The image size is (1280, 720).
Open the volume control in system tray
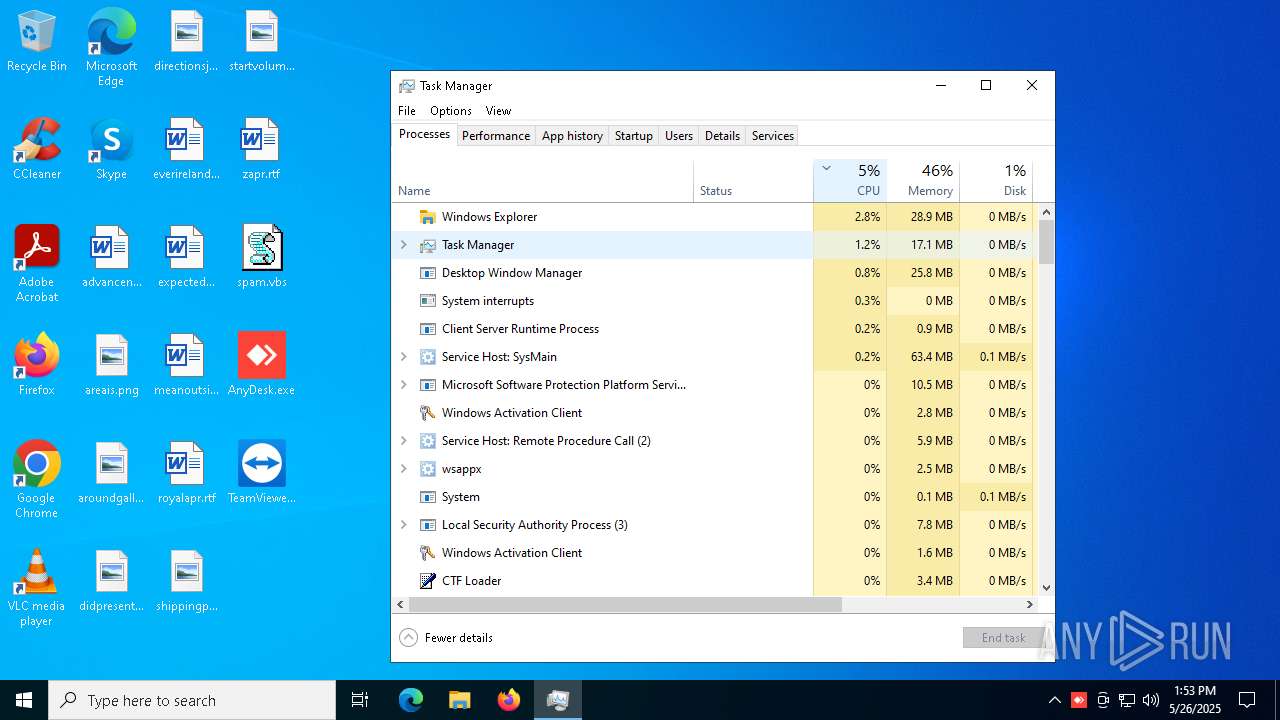(1151, 700)
